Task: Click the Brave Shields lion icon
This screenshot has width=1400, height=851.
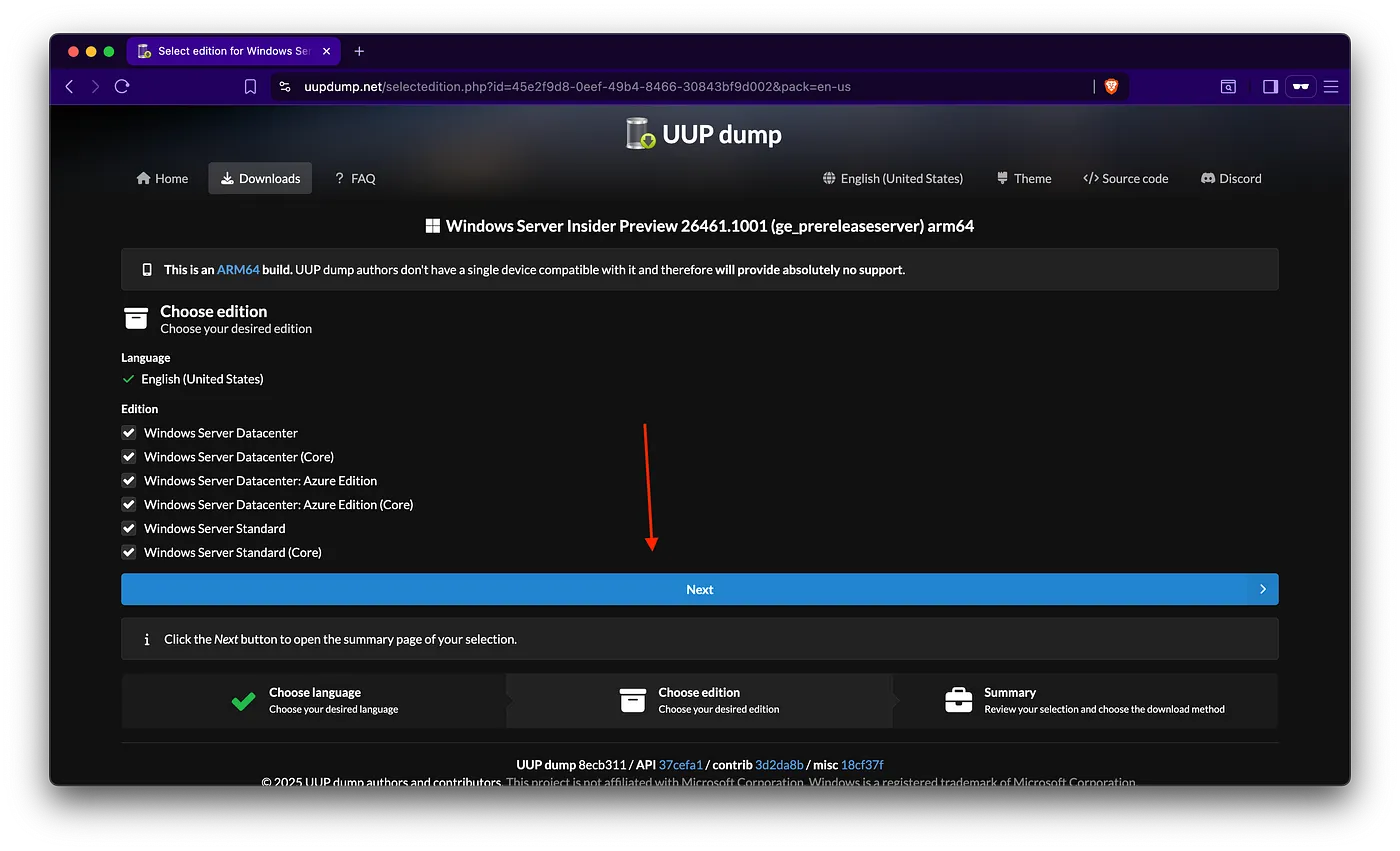Action: click(1111, 87)
